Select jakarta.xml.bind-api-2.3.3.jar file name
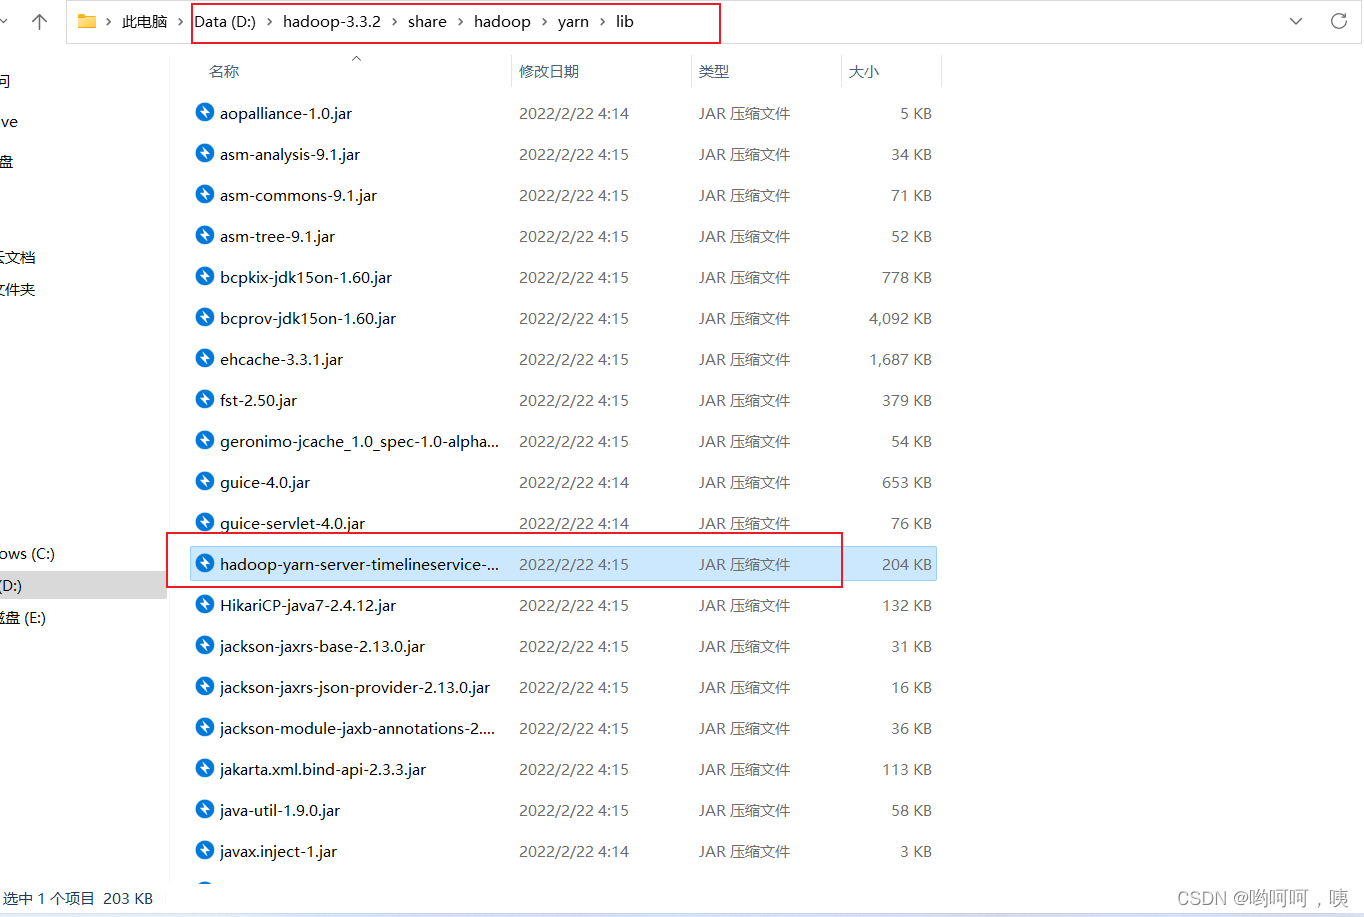The image size is (1364, 917). [323, 769]
